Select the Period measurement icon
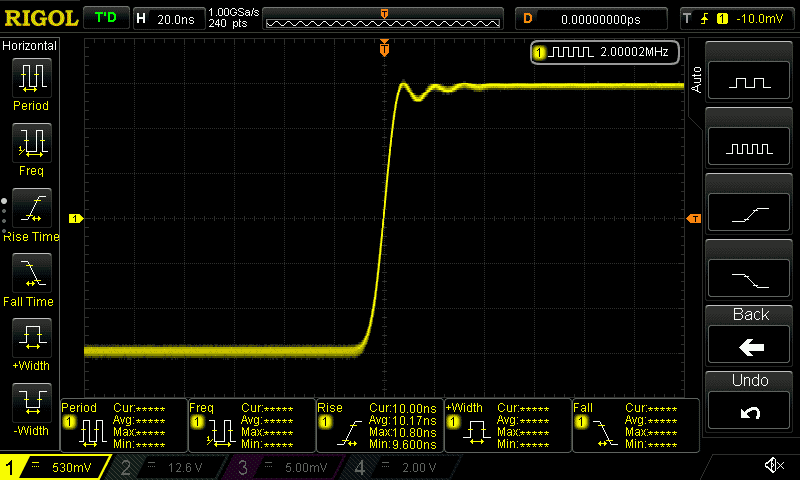Image resolution: width=800 pixels, height=480 pixels. click(x=32, y=78)
